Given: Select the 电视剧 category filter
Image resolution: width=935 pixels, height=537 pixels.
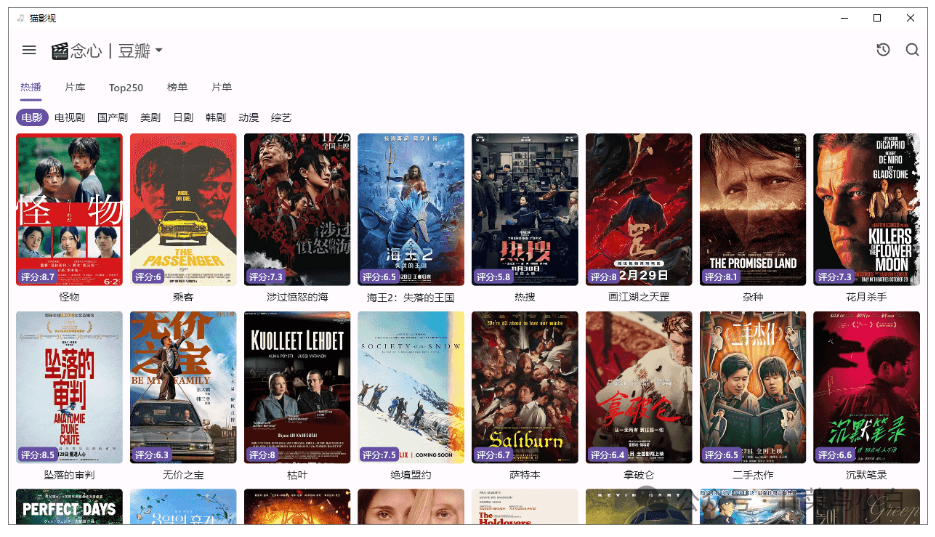Looking at the screenshot, I should coord(70,118).
